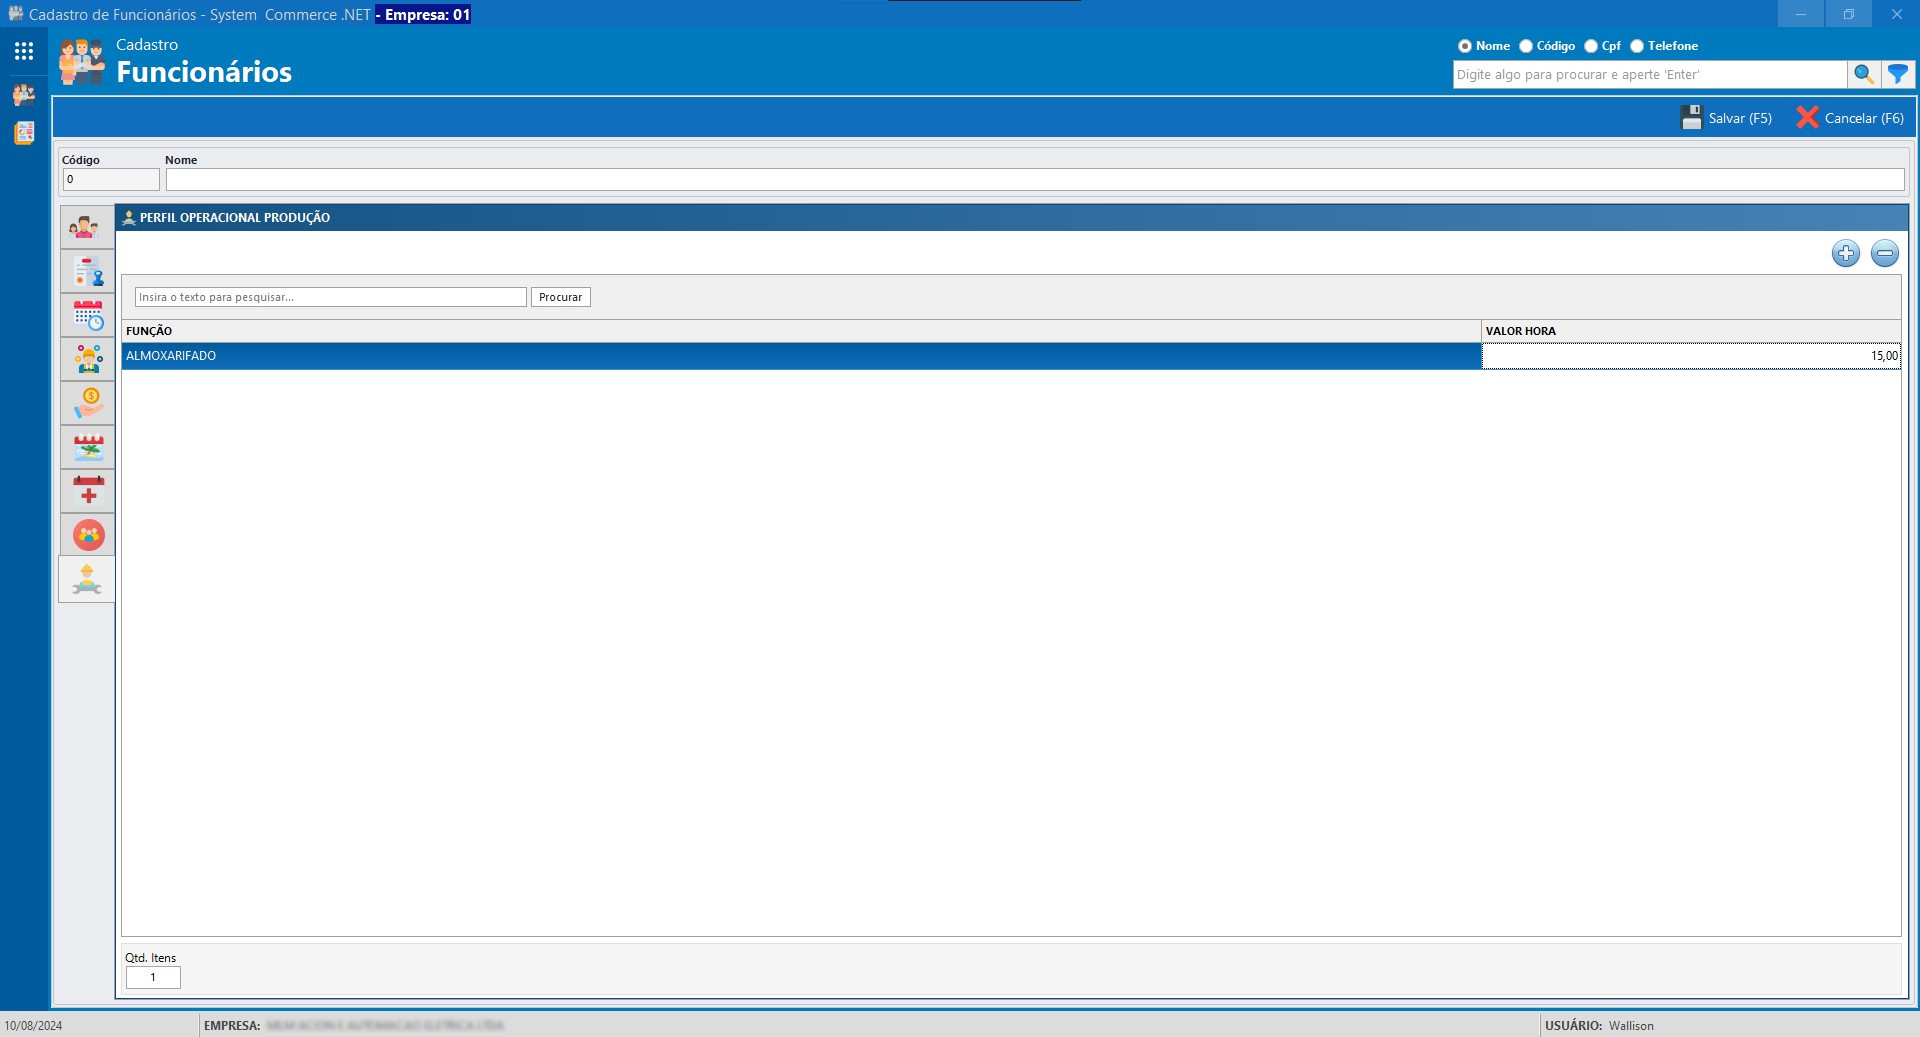Screen dimensions: 1920x1037
Task: Sort by VALOR HORA column header
Action: pos(1690,331)
